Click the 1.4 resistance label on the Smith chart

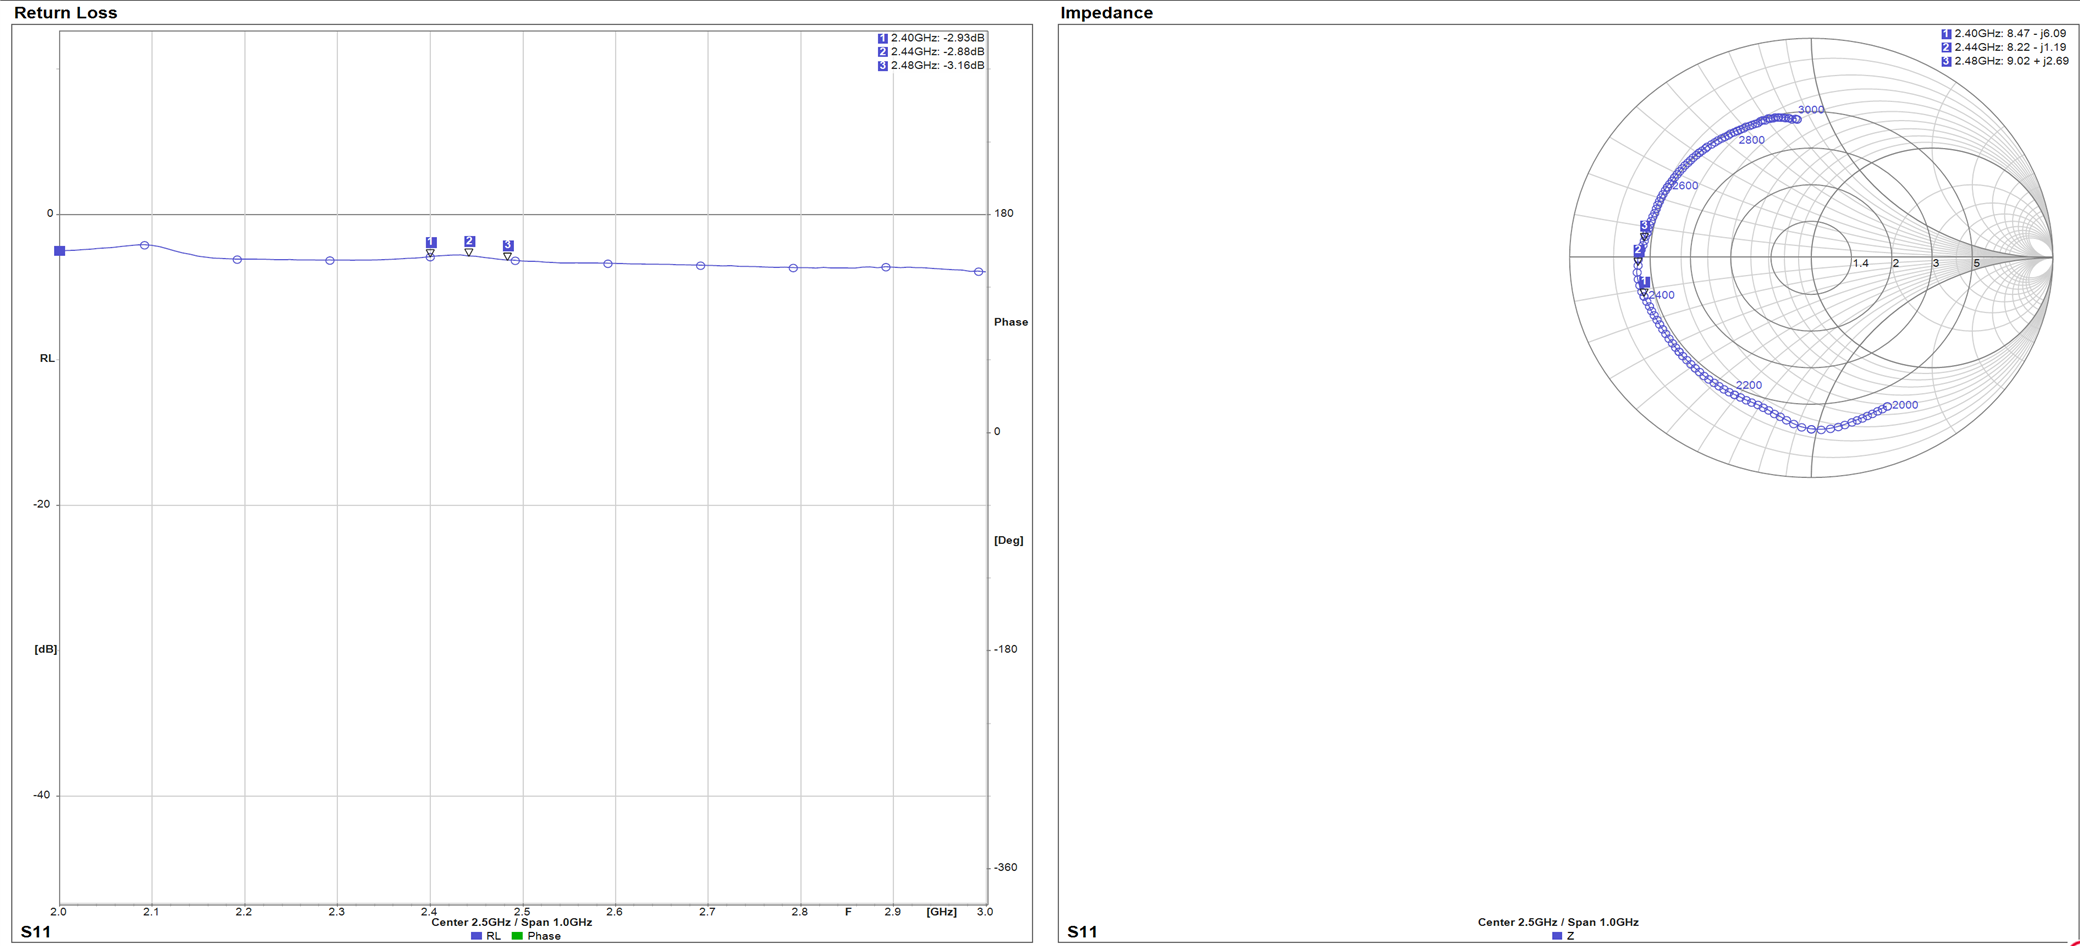pyautogui.click(x=1861, y=264)
